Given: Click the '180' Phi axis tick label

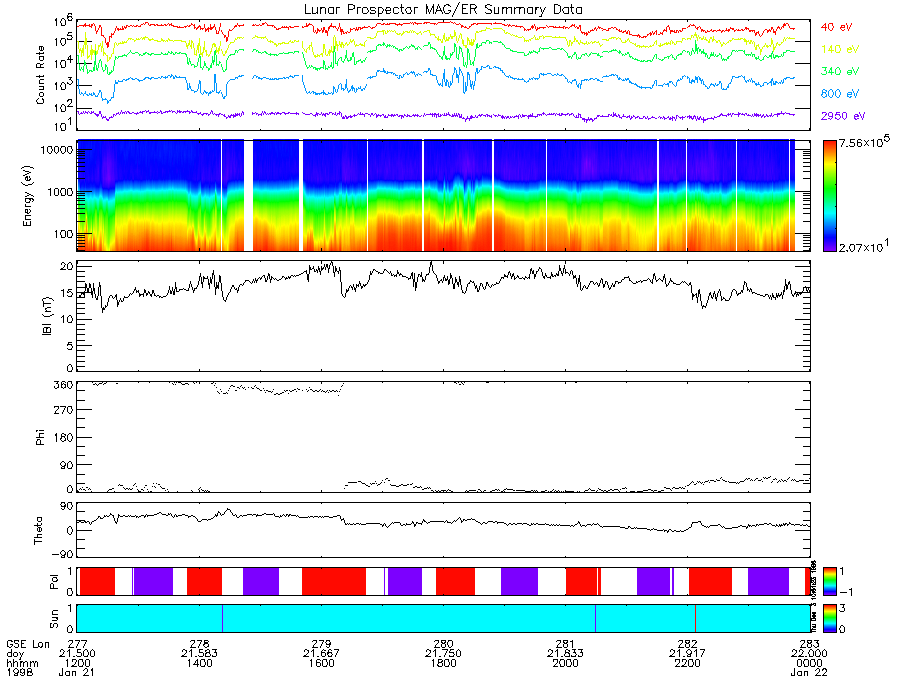Looking at the screenshot, I should [x=64, y=438].
